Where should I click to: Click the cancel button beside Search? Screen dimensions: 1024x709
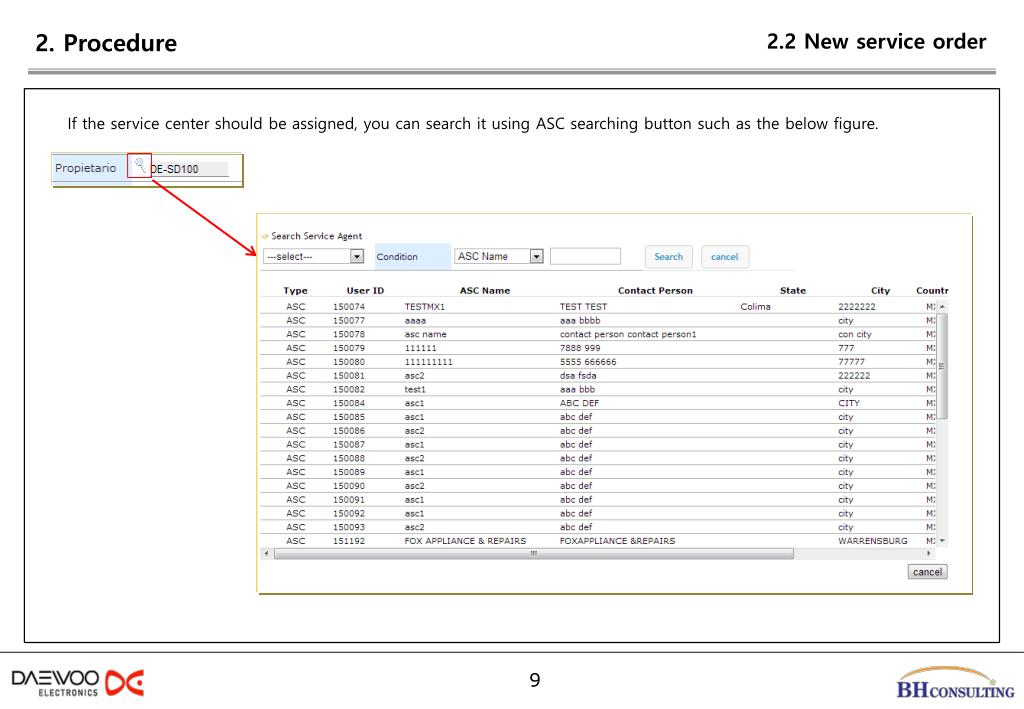pyautogui.click(x=724, y=257)
